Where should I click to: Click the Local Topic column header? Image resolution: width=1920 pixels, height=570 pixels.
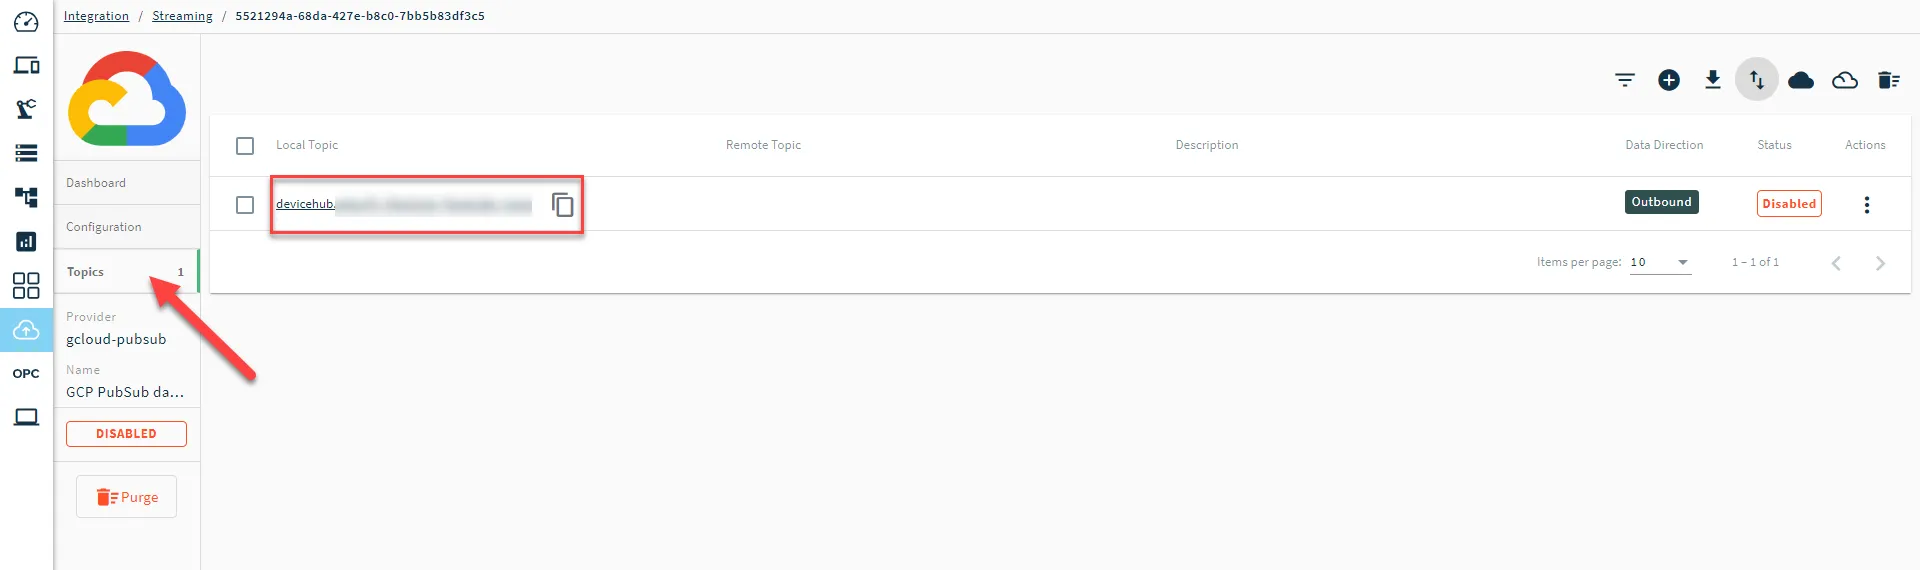coord(307,145)
